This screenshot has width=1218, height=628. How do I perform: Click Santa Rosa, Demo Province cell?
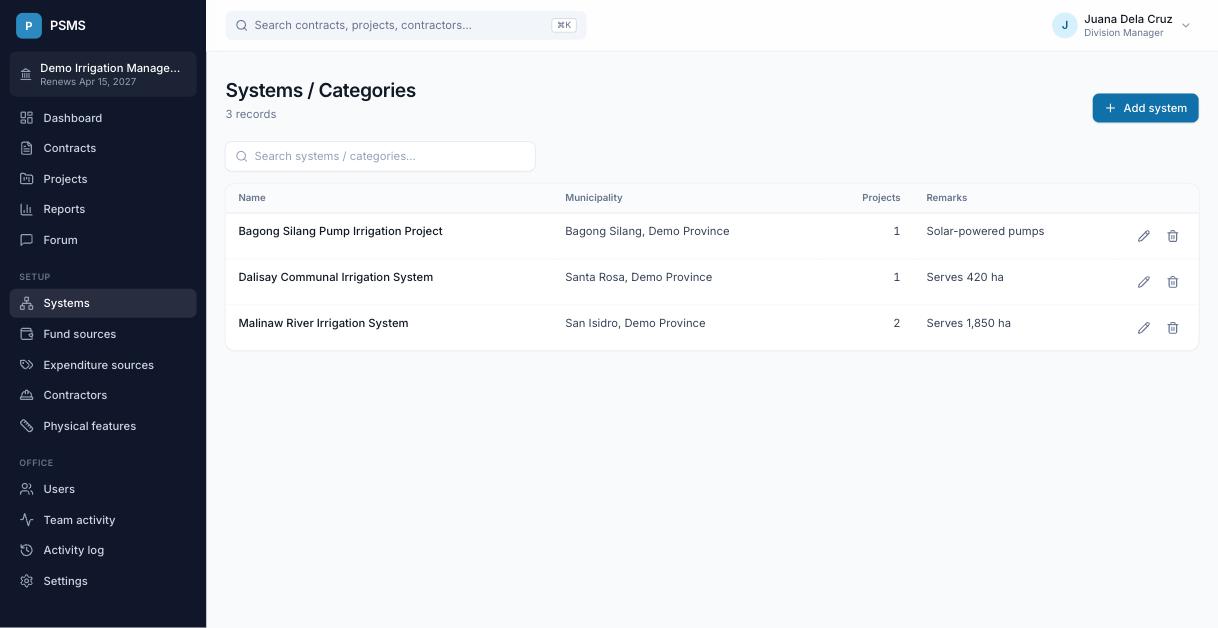[x=639, y=277]
